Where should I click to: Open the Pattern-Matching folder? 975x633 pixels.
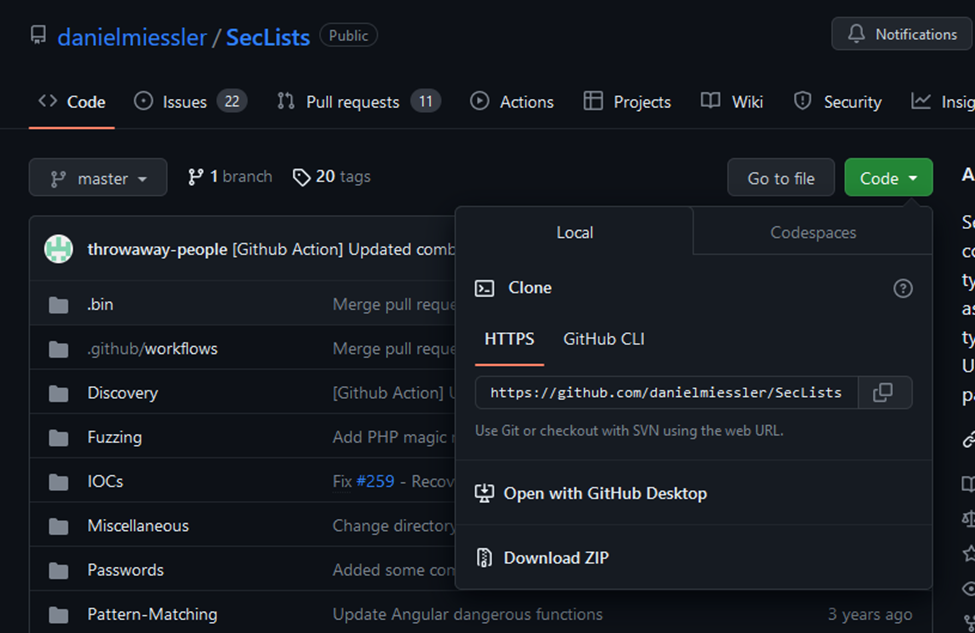click(x=152, y=614)
